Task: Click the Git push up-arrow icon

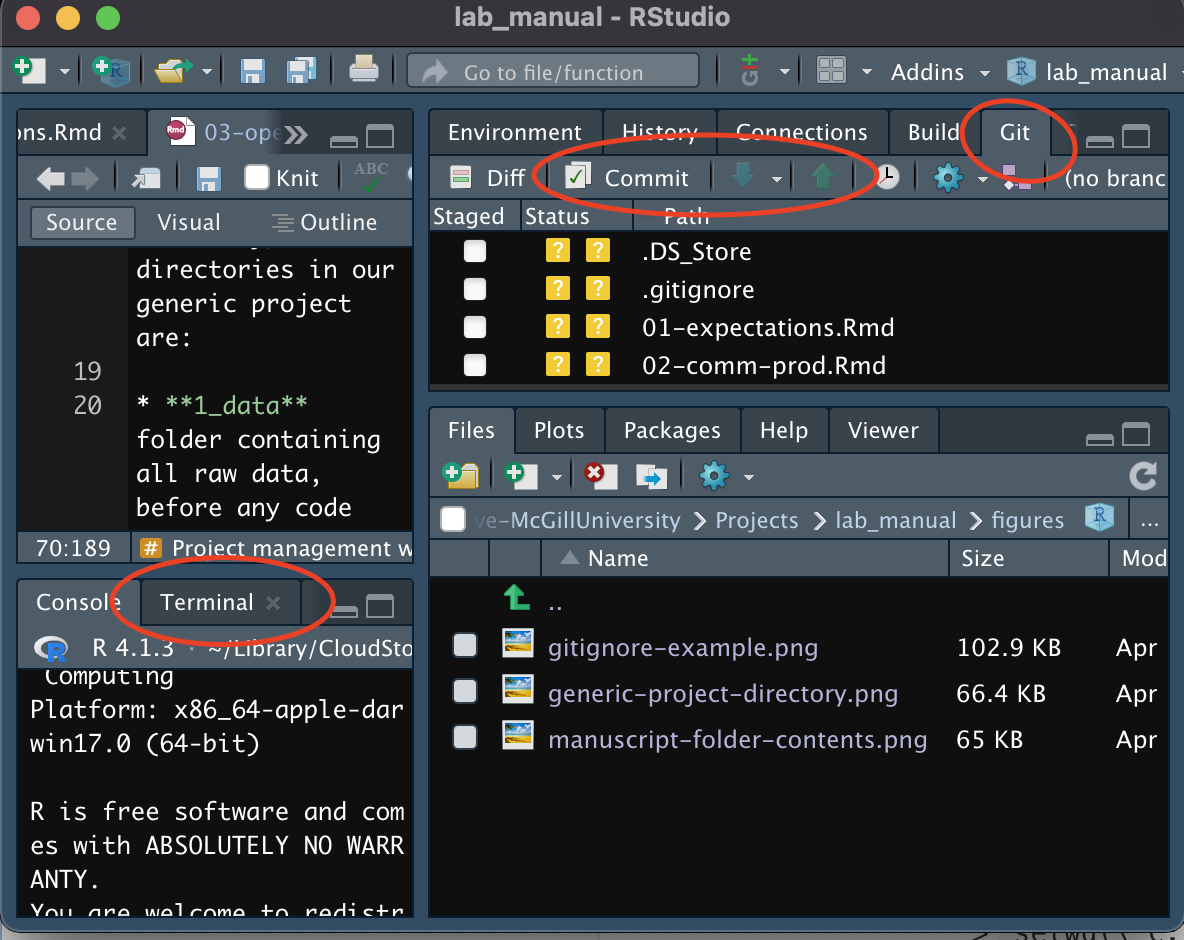Action: pos(822,177)
